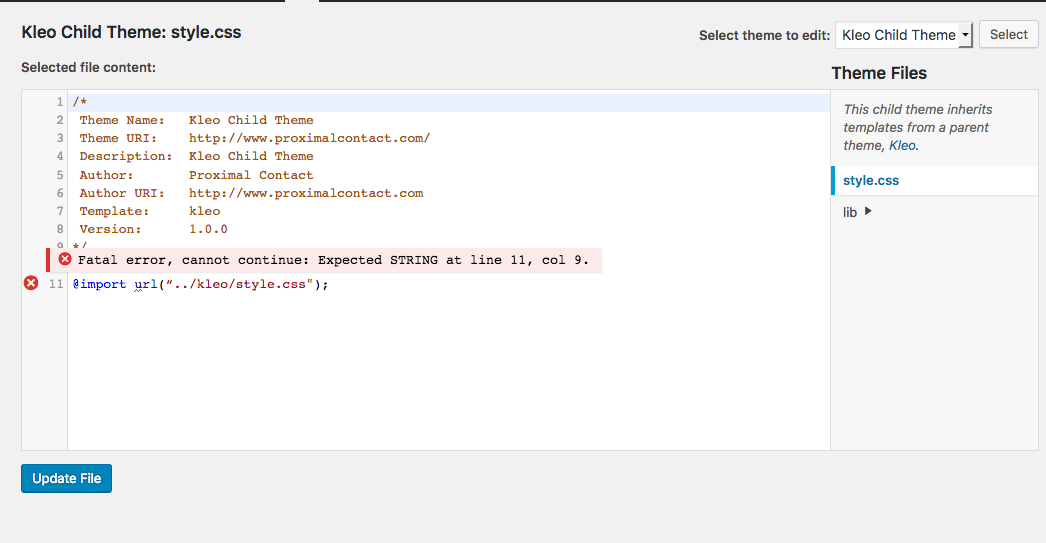Viewport: 1046px width, 543px height.
Task: Click the 'Selected file content:' label
Action: point(89,67)
